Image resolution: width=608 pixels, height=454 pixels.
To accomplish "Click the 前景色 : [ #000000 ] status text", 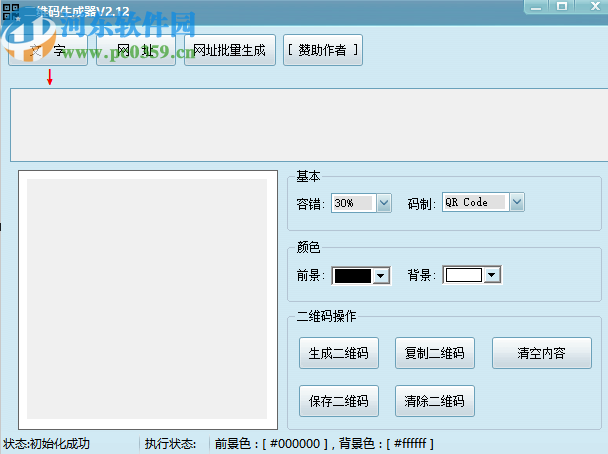I will coord(271,444).
